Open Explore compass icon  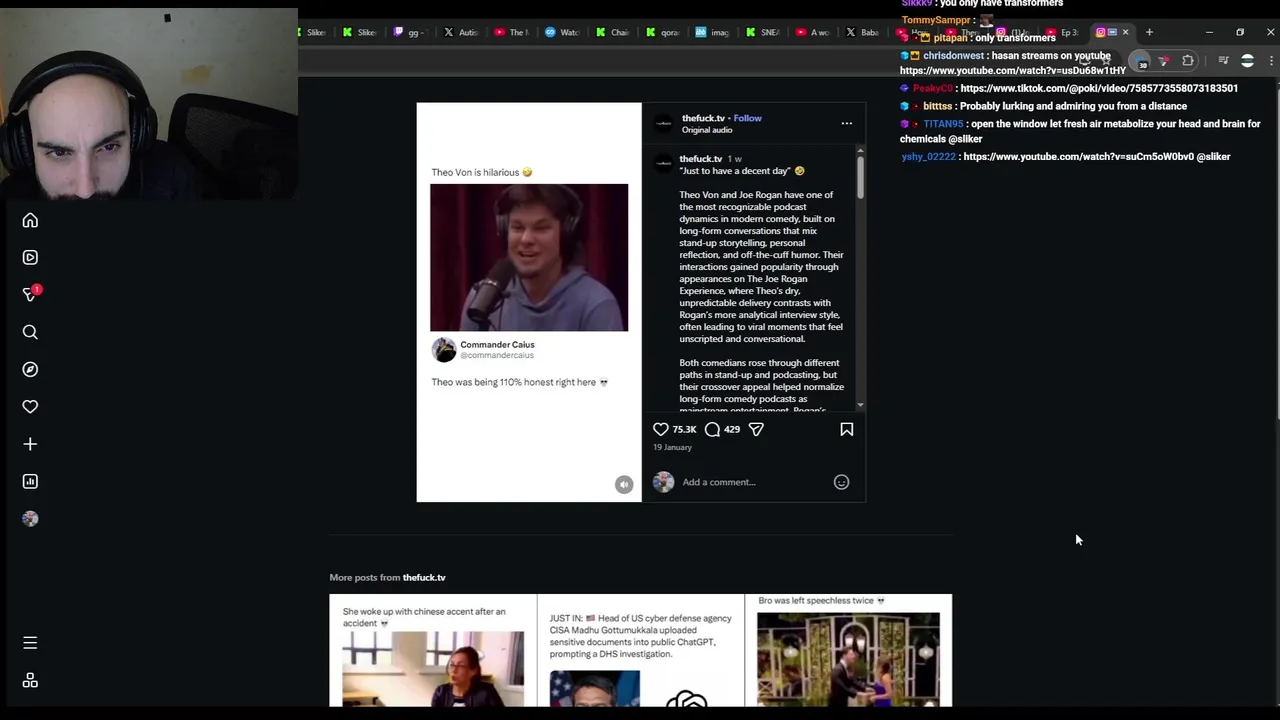[x=30, y=369]
